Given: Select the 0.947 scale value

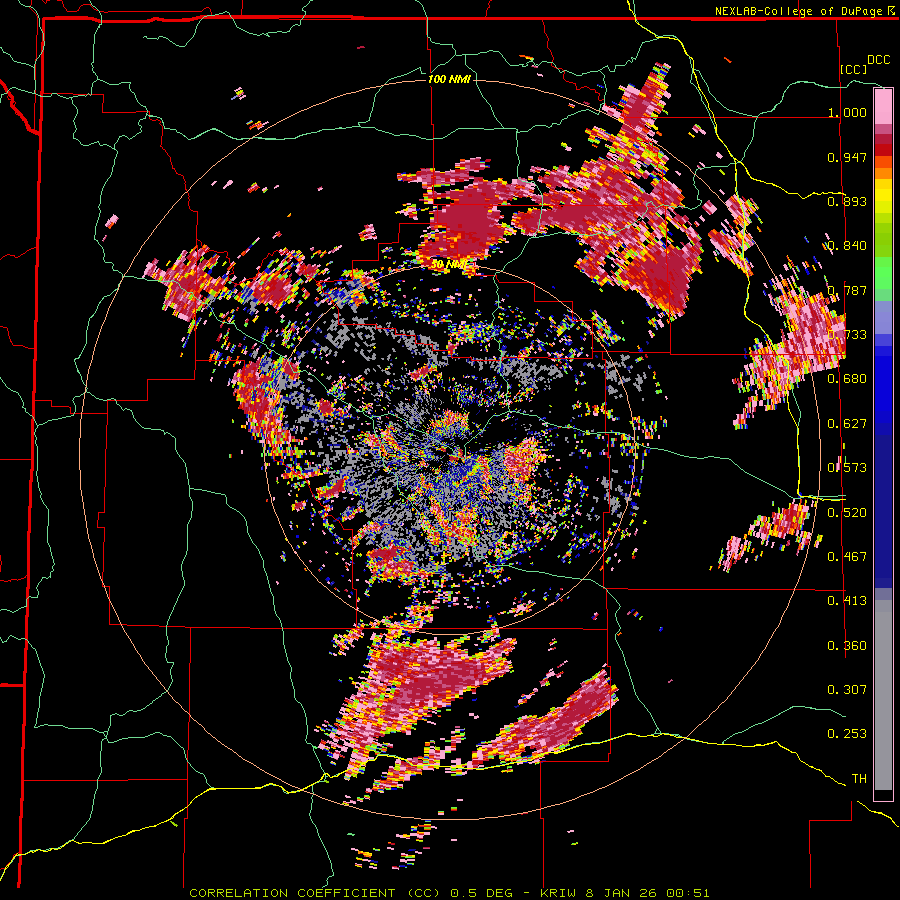Looking at the screenshot, I should point(847,157).
